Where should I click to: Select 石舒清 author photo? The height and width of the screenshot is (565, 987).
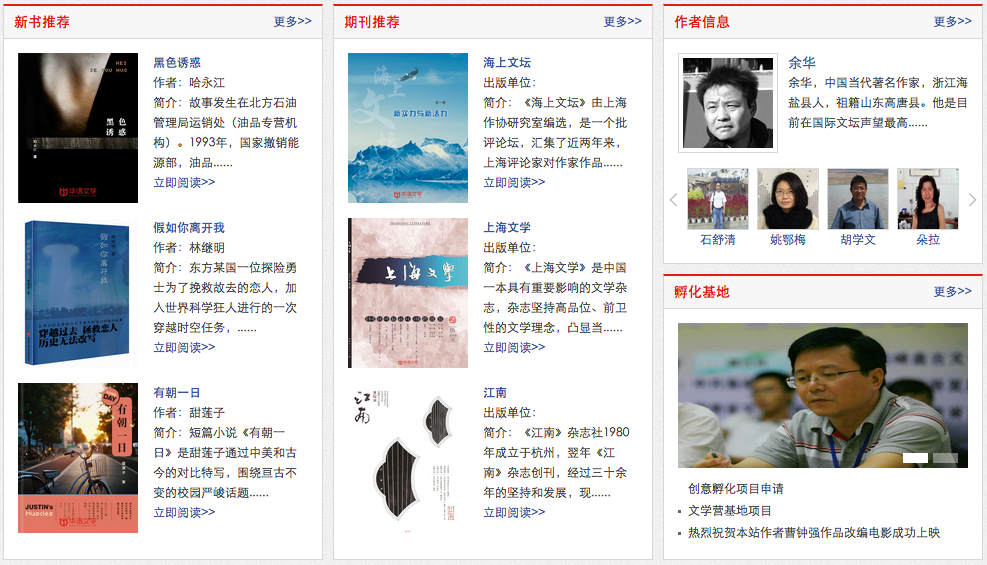tap(718, 199)
